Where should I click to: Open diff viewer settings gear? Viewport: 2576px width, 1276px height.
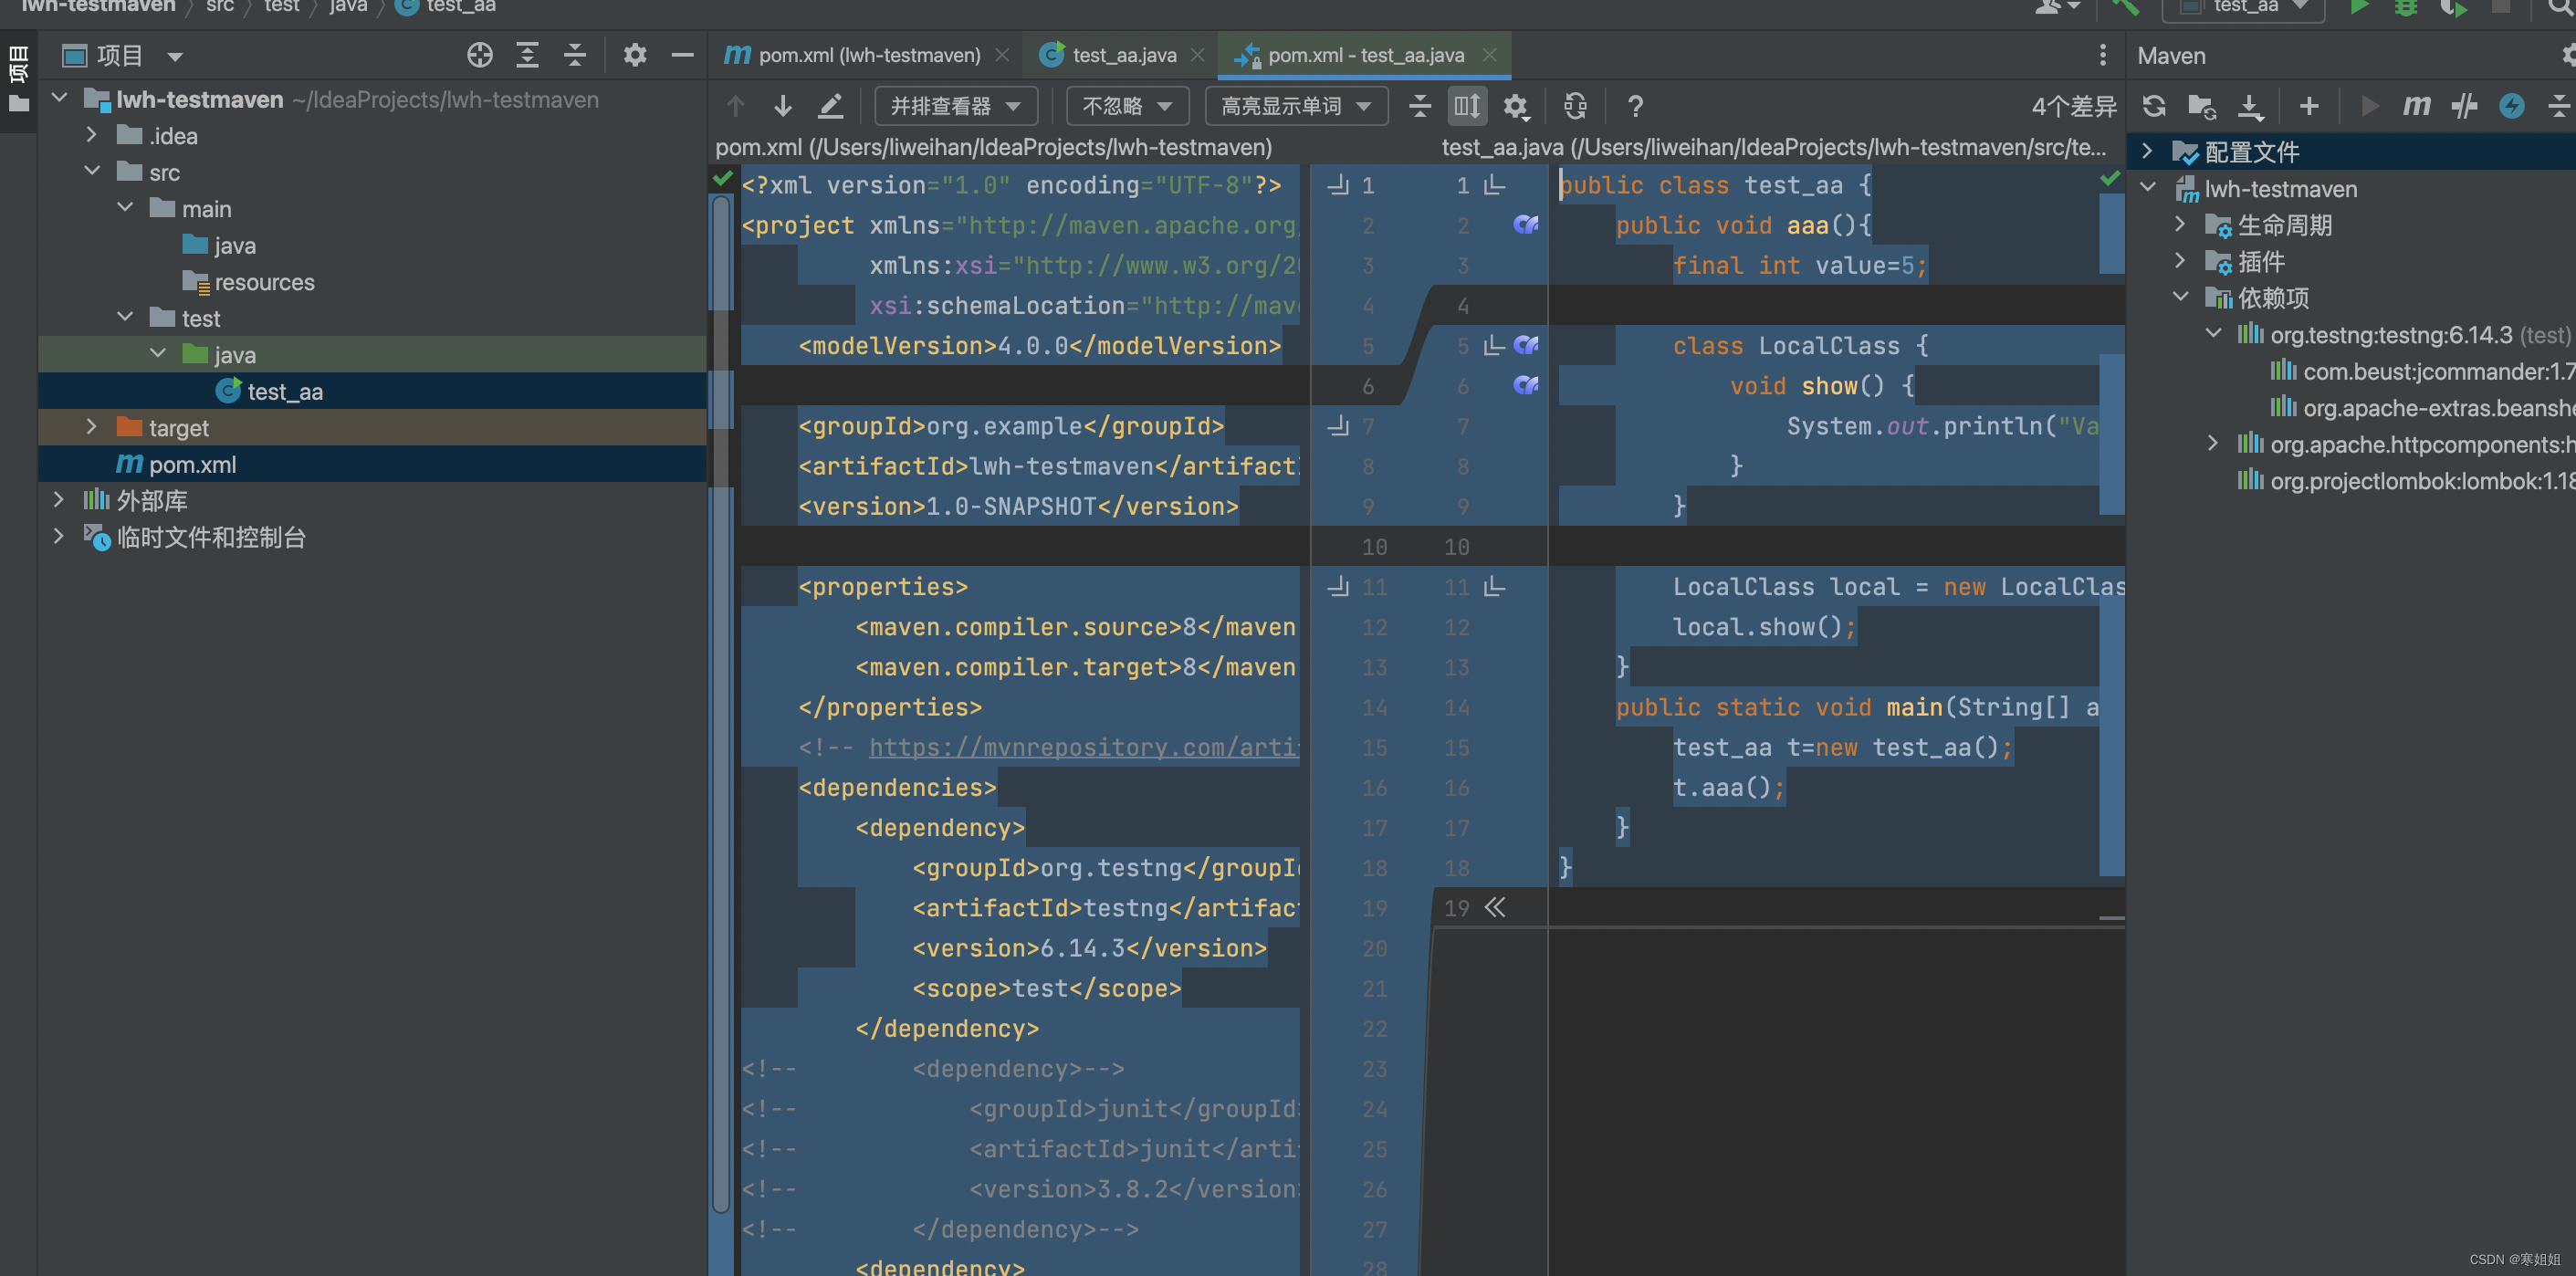pos(1516,106)
